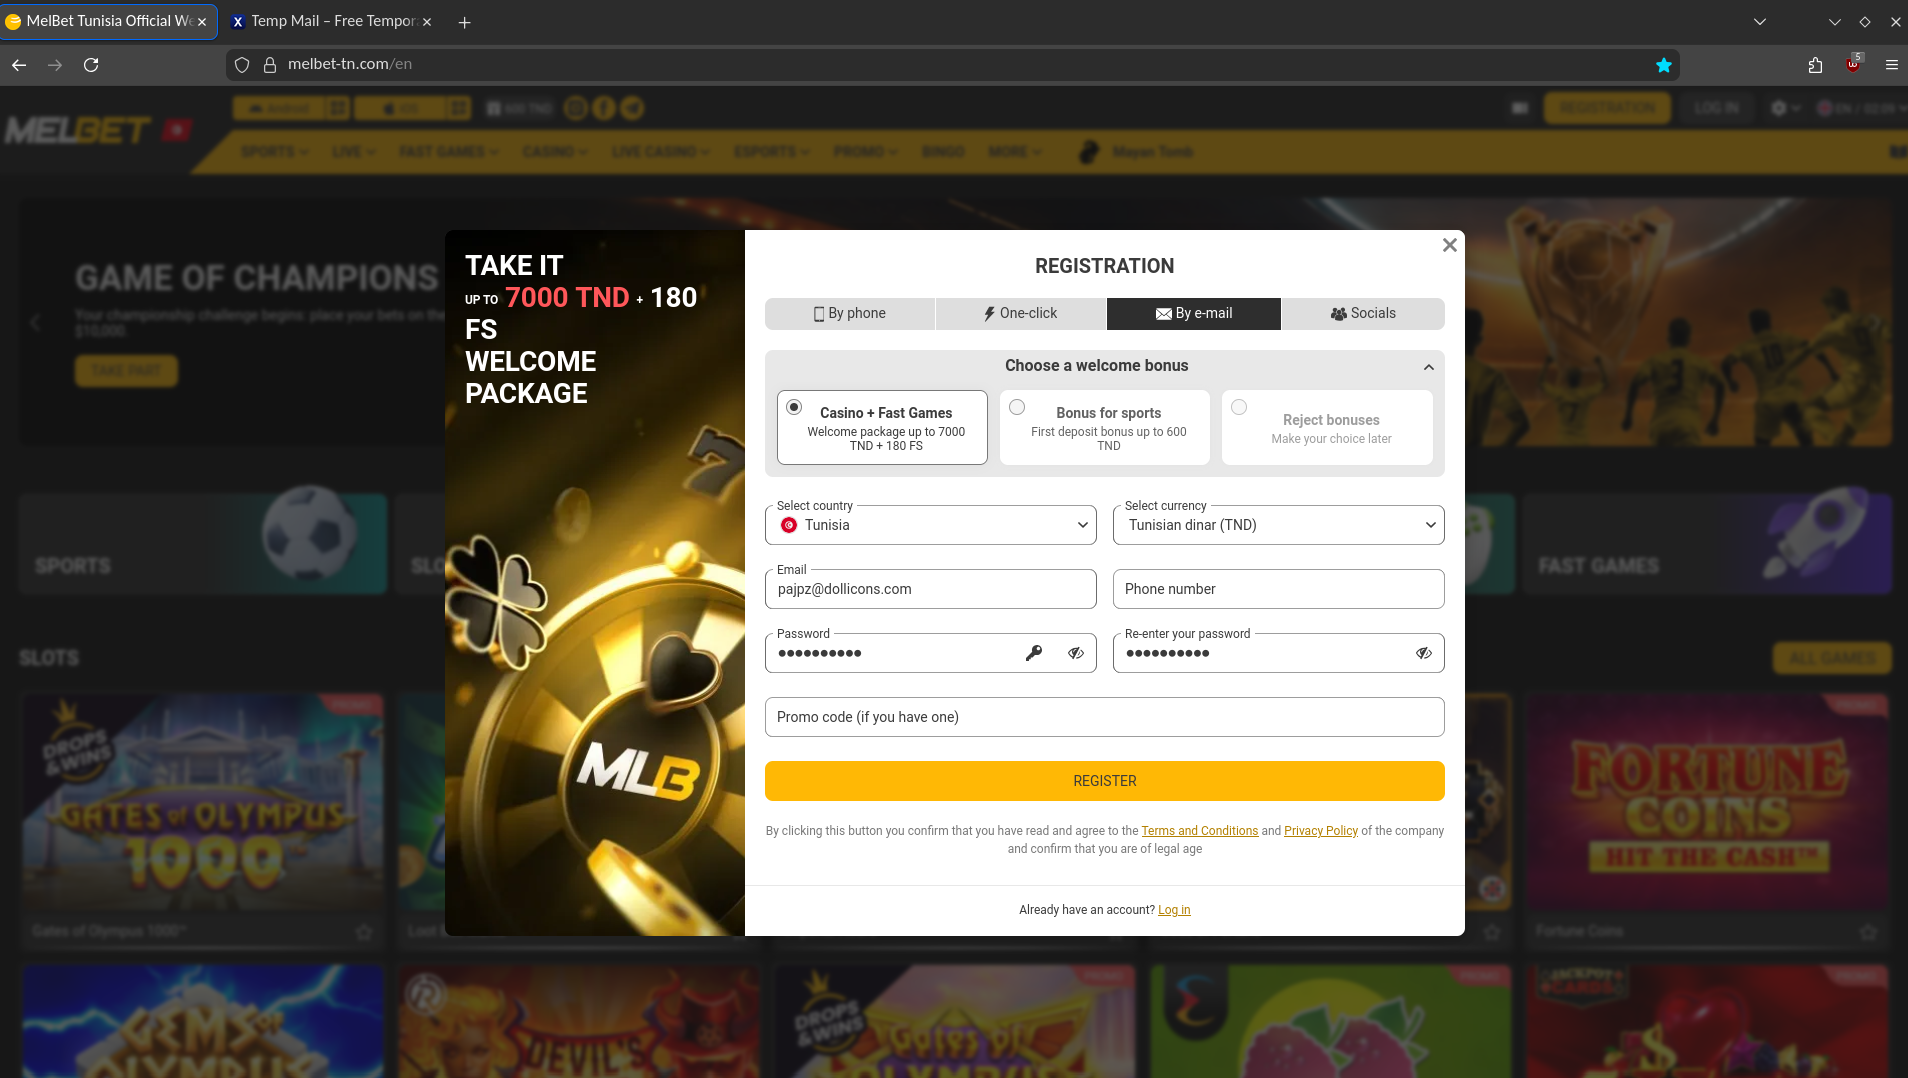Image resolution: width=1908 pixels, height=1078 pixels.
Task: Choose the Bonus for sports radio option
Action: point(1017,407)
